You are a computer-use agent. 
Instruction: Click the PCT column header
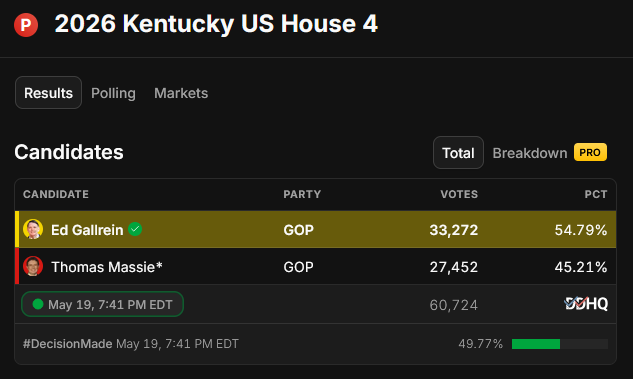(x=596, y=194)
